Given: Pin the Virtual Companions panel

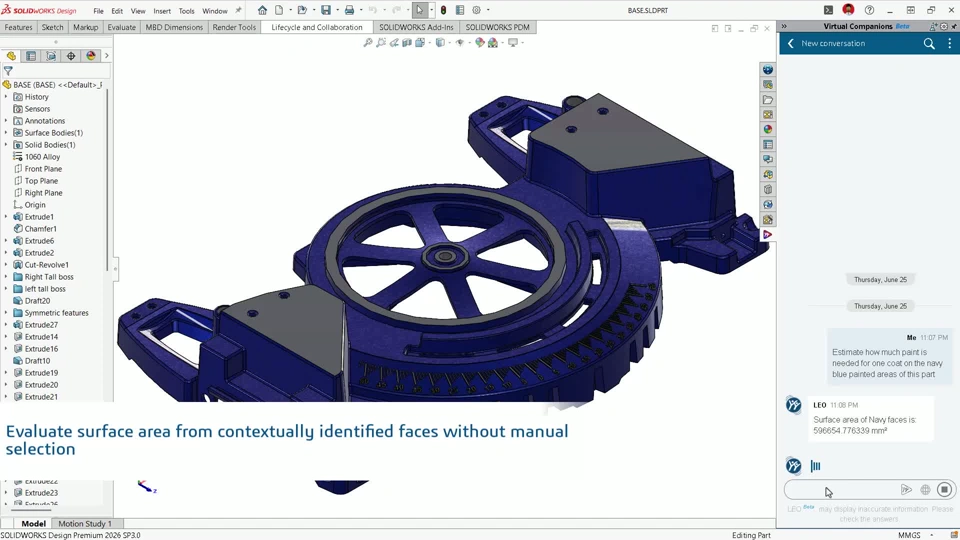Looking at the screenshot, I should [953, 26].
